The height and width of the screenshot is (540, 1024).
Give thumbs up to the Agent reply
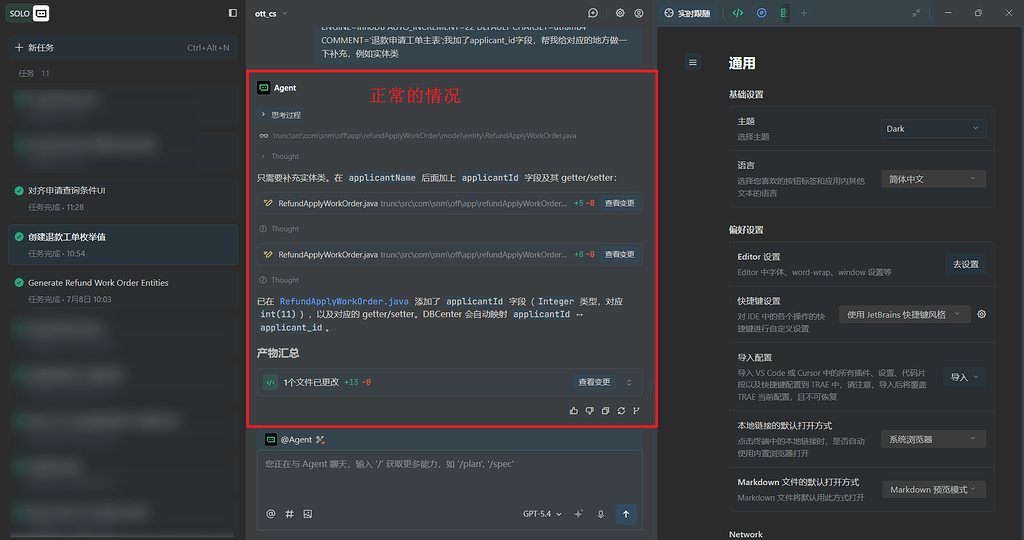point(573,411)
